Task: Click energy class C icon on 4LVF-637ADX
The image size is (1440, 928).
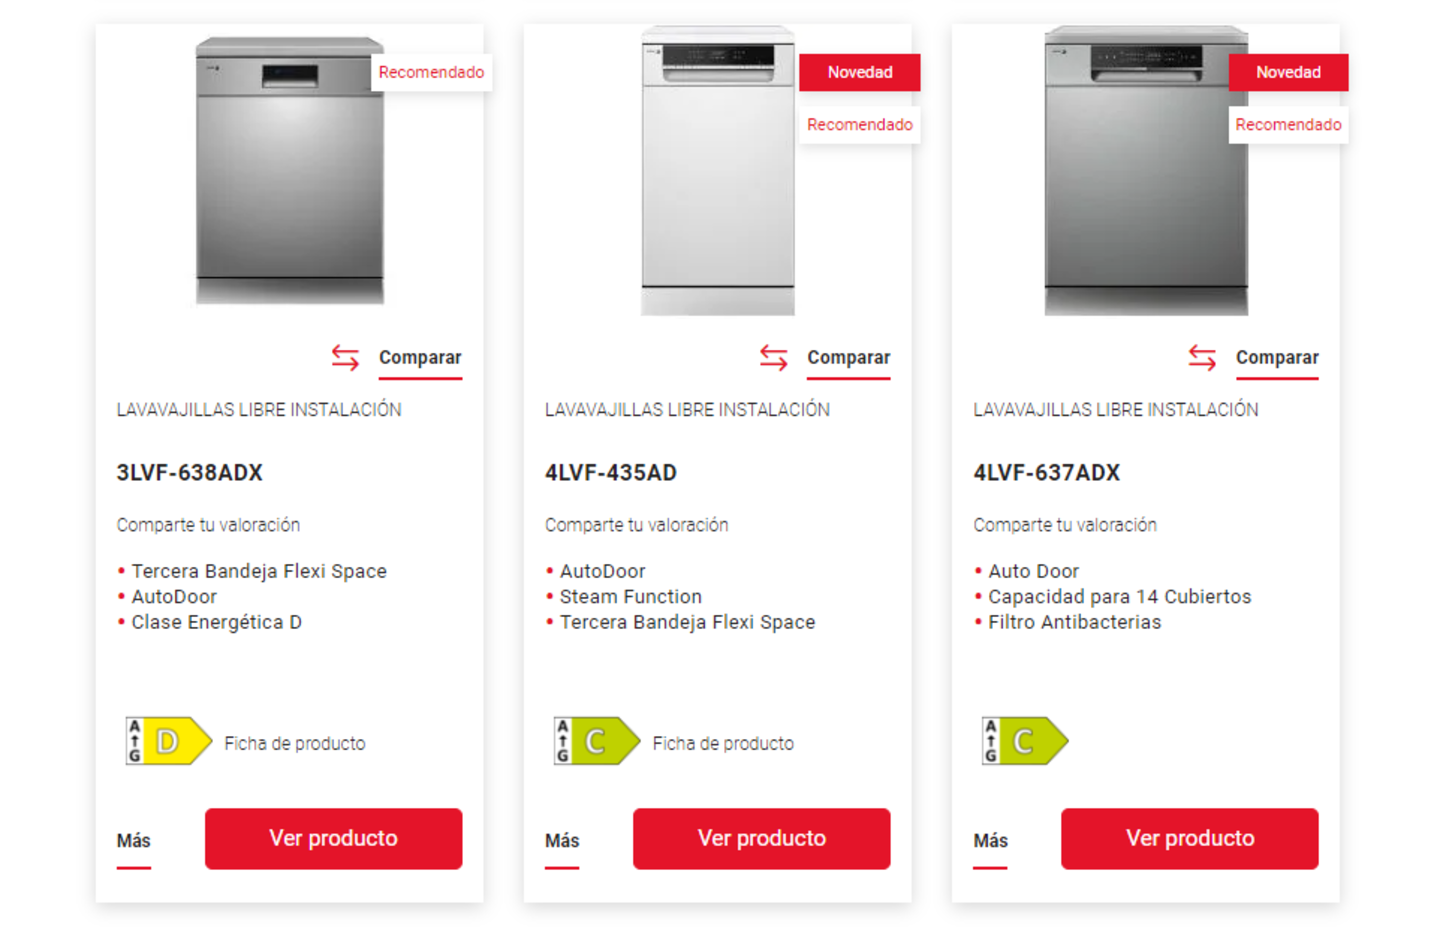Action: tap(1024, 741)
